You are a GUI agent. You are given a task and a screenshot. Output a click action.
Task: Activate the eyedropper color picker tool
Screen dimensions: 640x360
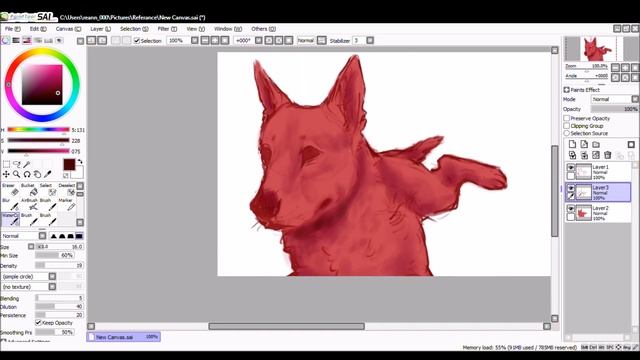click(47, 174)
